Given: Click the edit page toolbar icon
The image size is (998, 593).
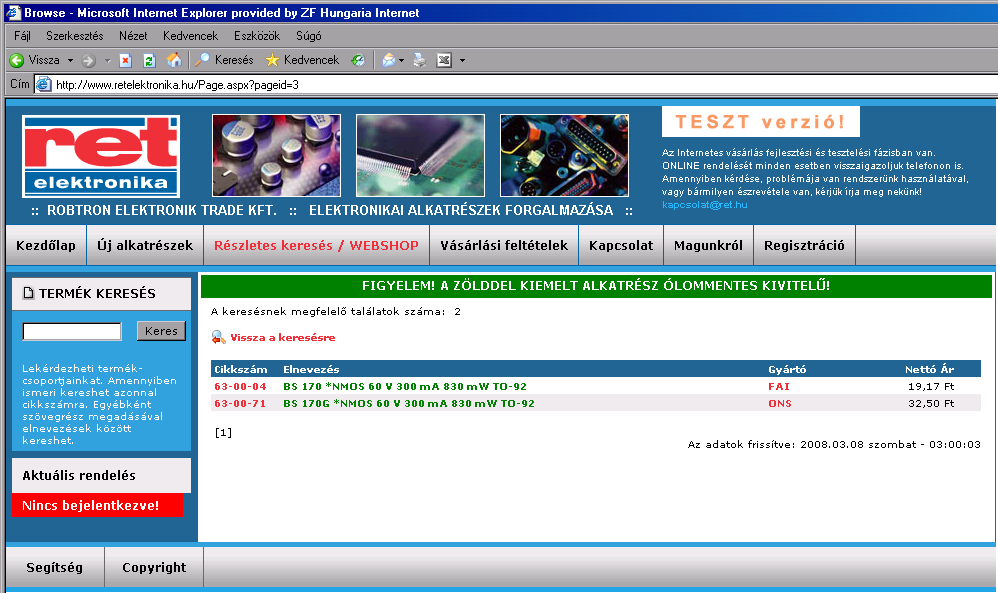Looking at the screenshot, I should pyautogui.click(x=444, y=60).
